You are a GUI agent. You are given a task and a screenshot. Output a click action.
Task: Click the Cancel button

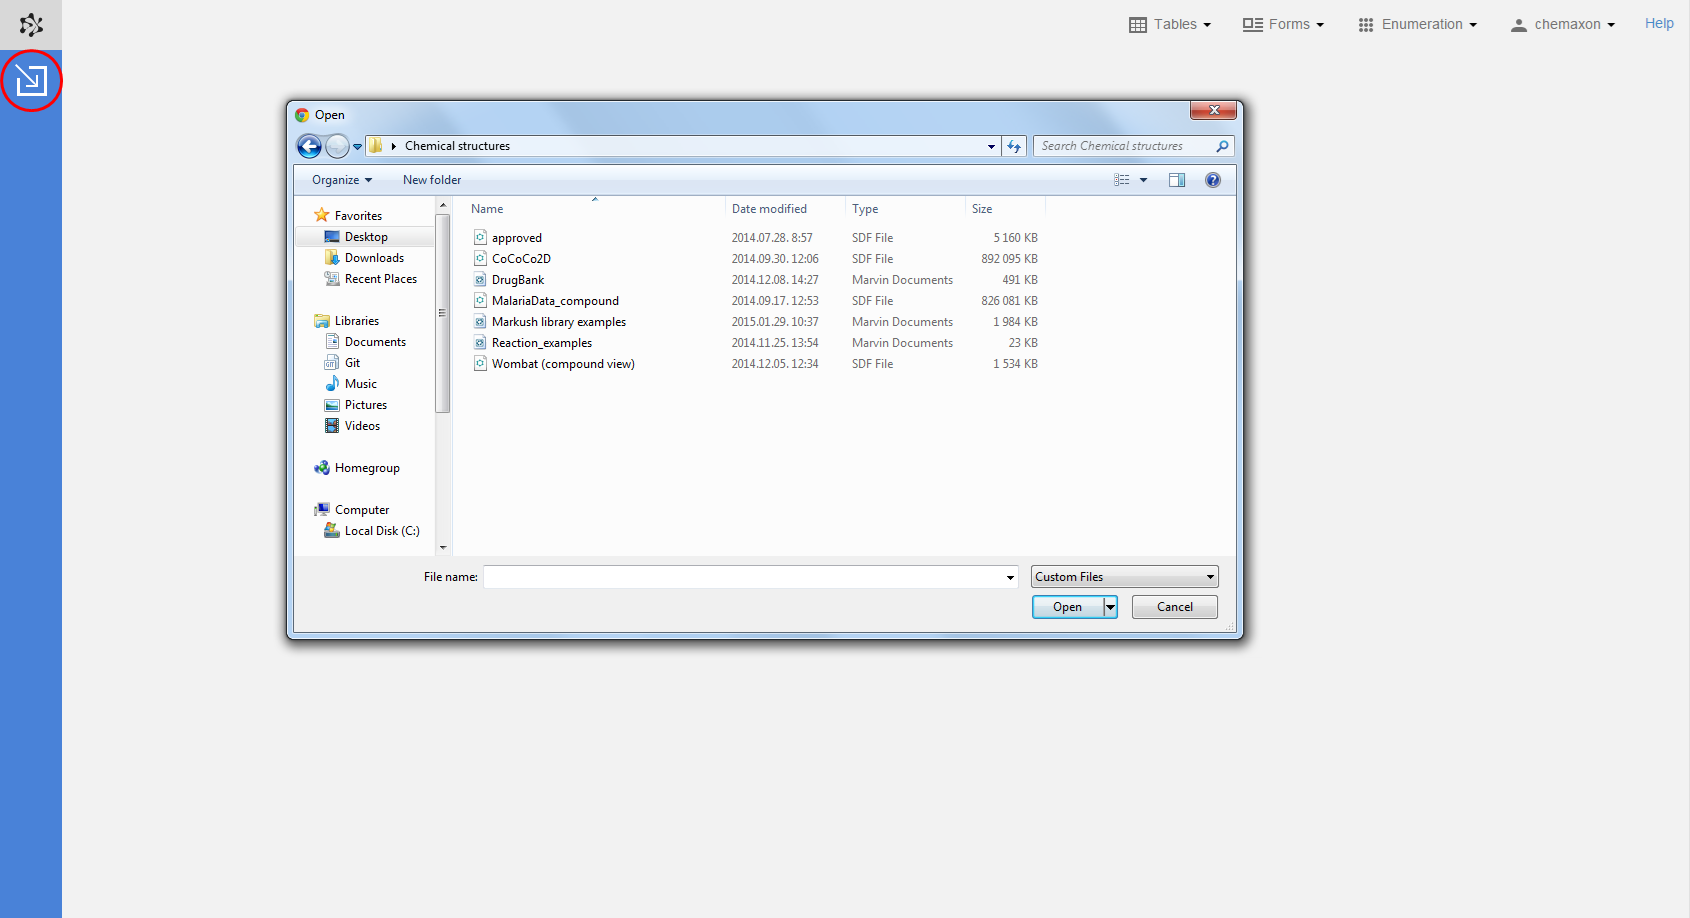(x=1174, y=607)
